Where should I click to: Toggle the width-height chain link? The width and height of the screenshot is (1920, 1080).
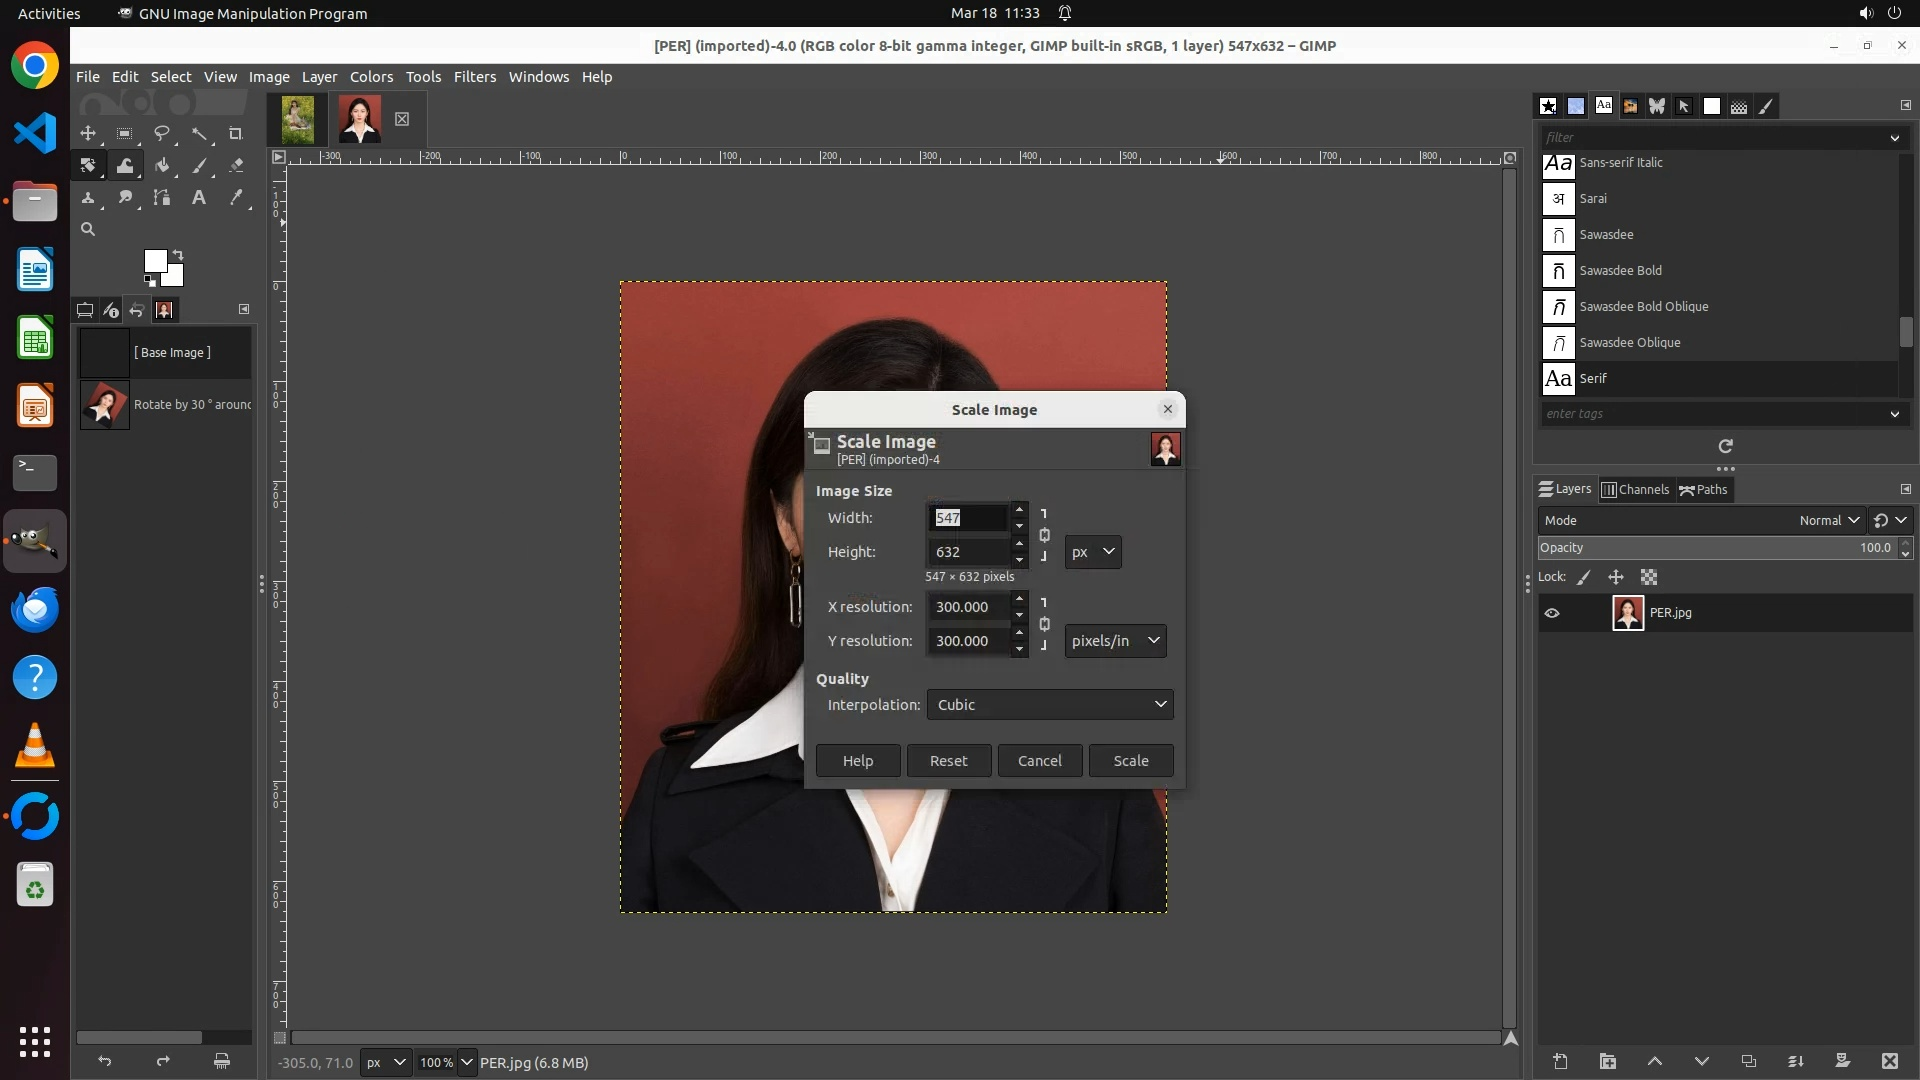point(1044,535)
